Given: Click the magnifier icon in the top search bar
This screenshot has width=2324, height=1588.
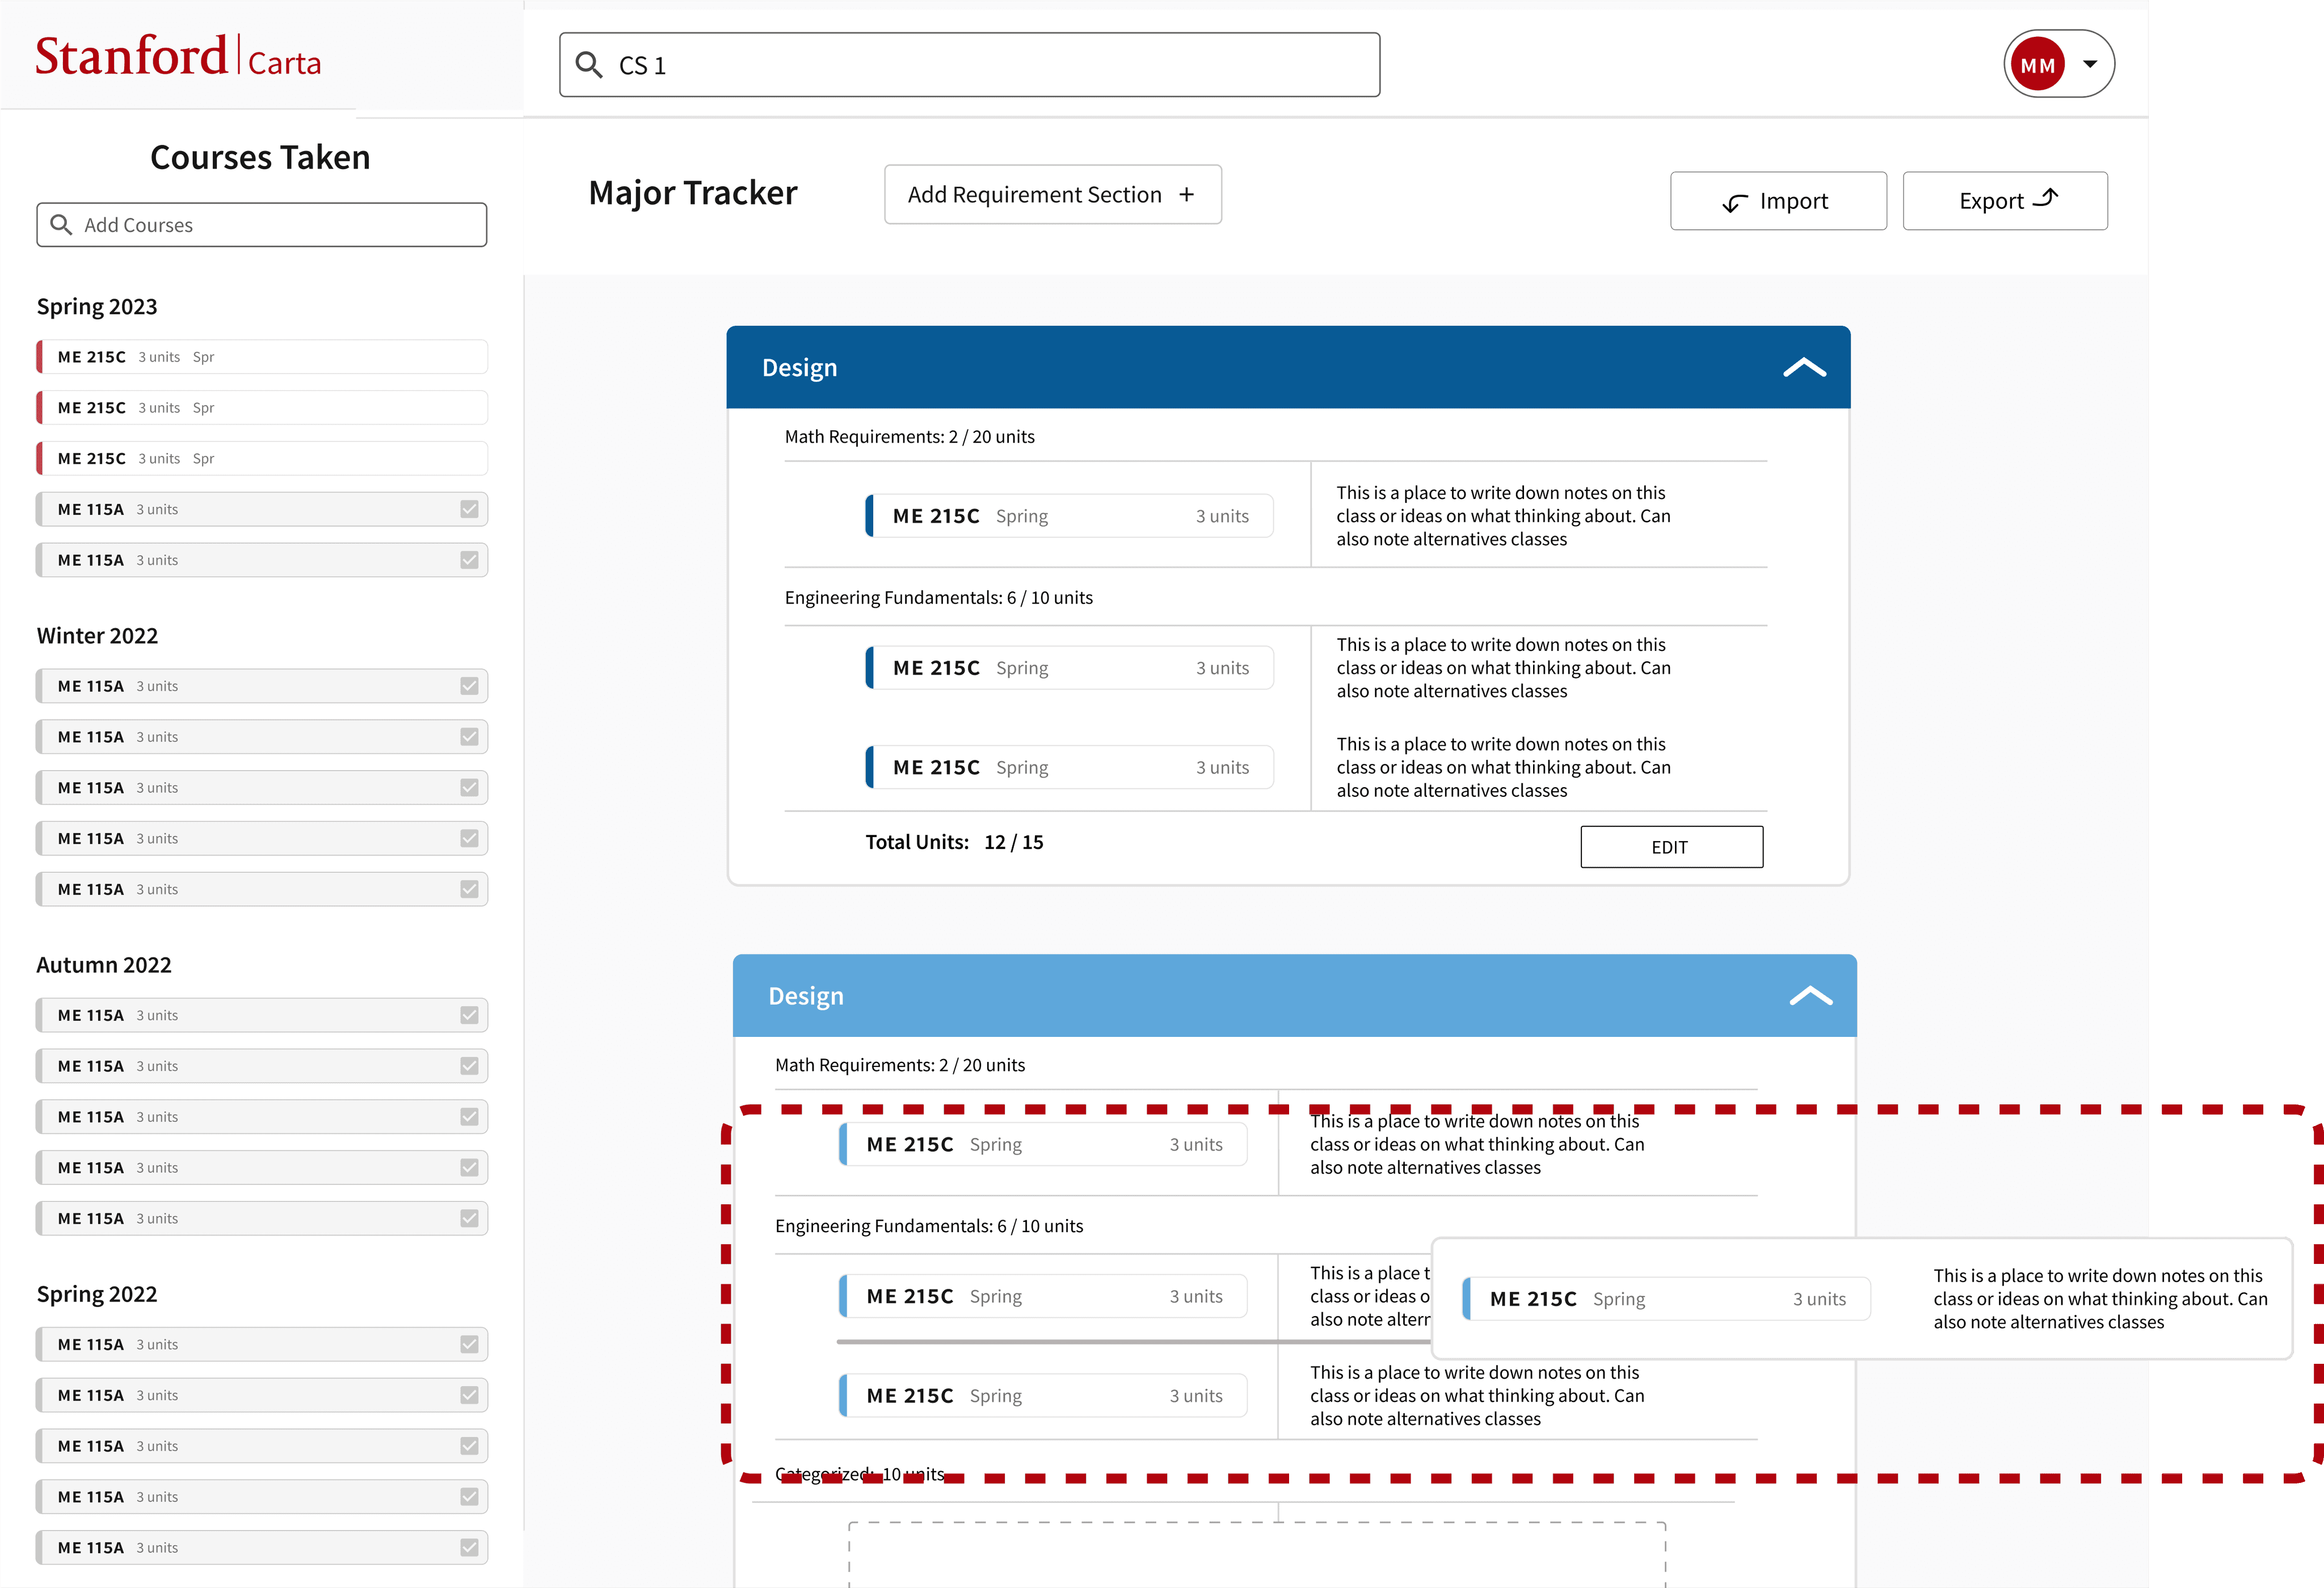Looking at the screenshot, I should click(589, 65).
